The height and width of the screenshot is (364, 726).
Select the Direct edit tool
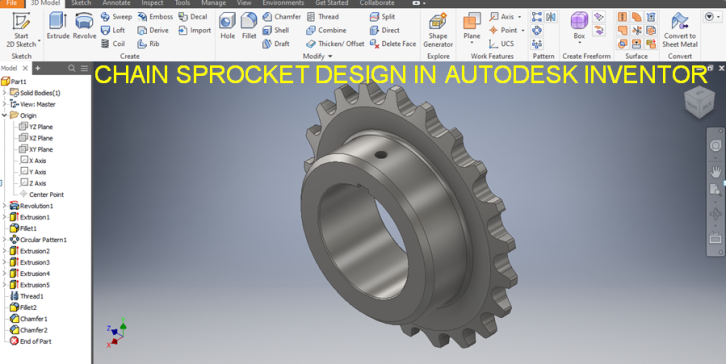tap(385, 30)
